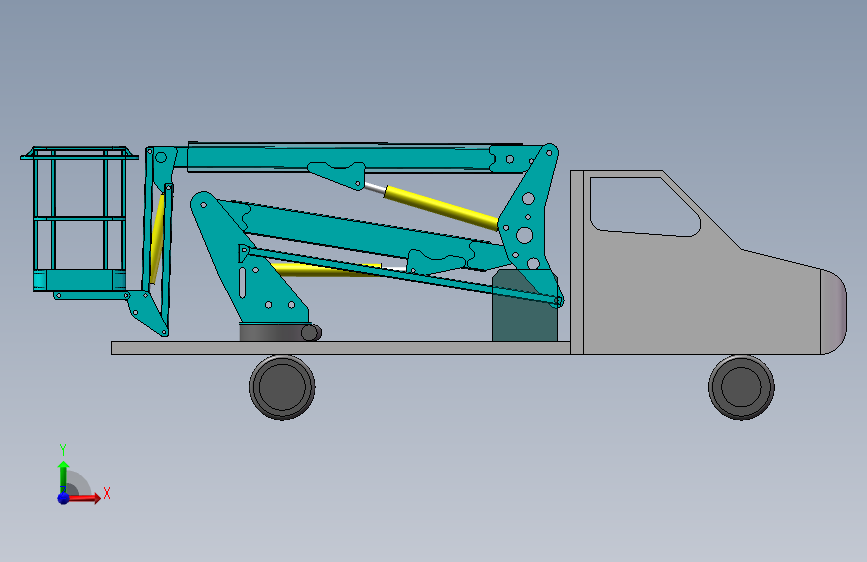Select the gray flatbed deck plate
The height and width of the screenshot is (562, 867).
(341, 348)
